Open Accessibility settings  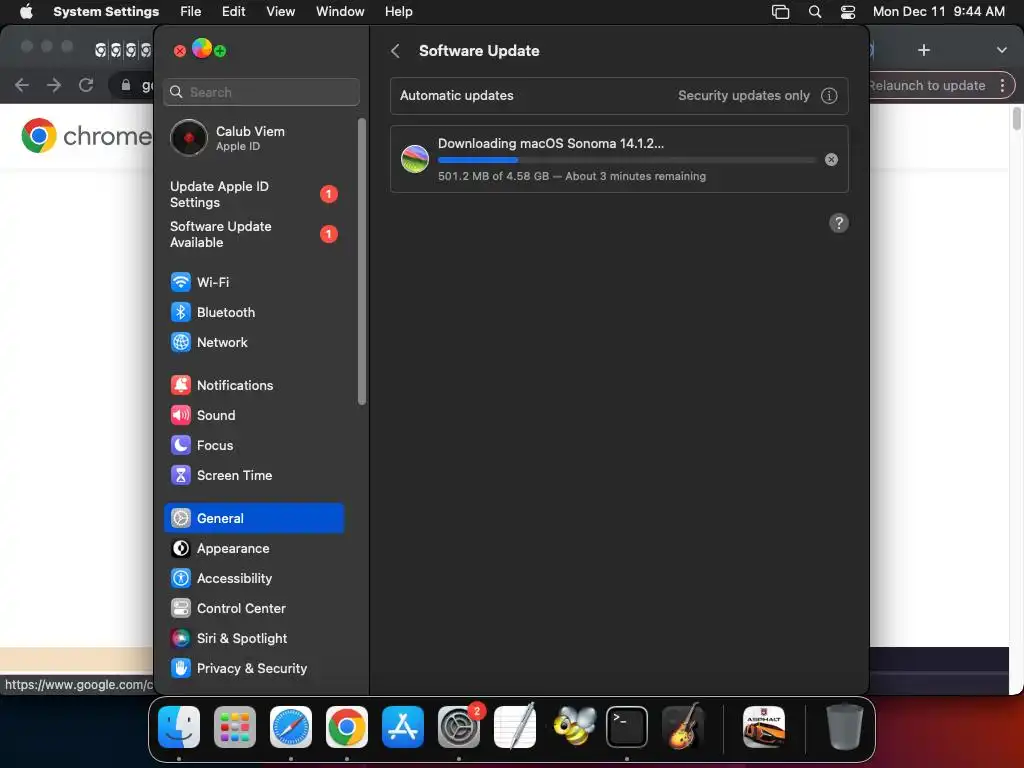[253, 579]
